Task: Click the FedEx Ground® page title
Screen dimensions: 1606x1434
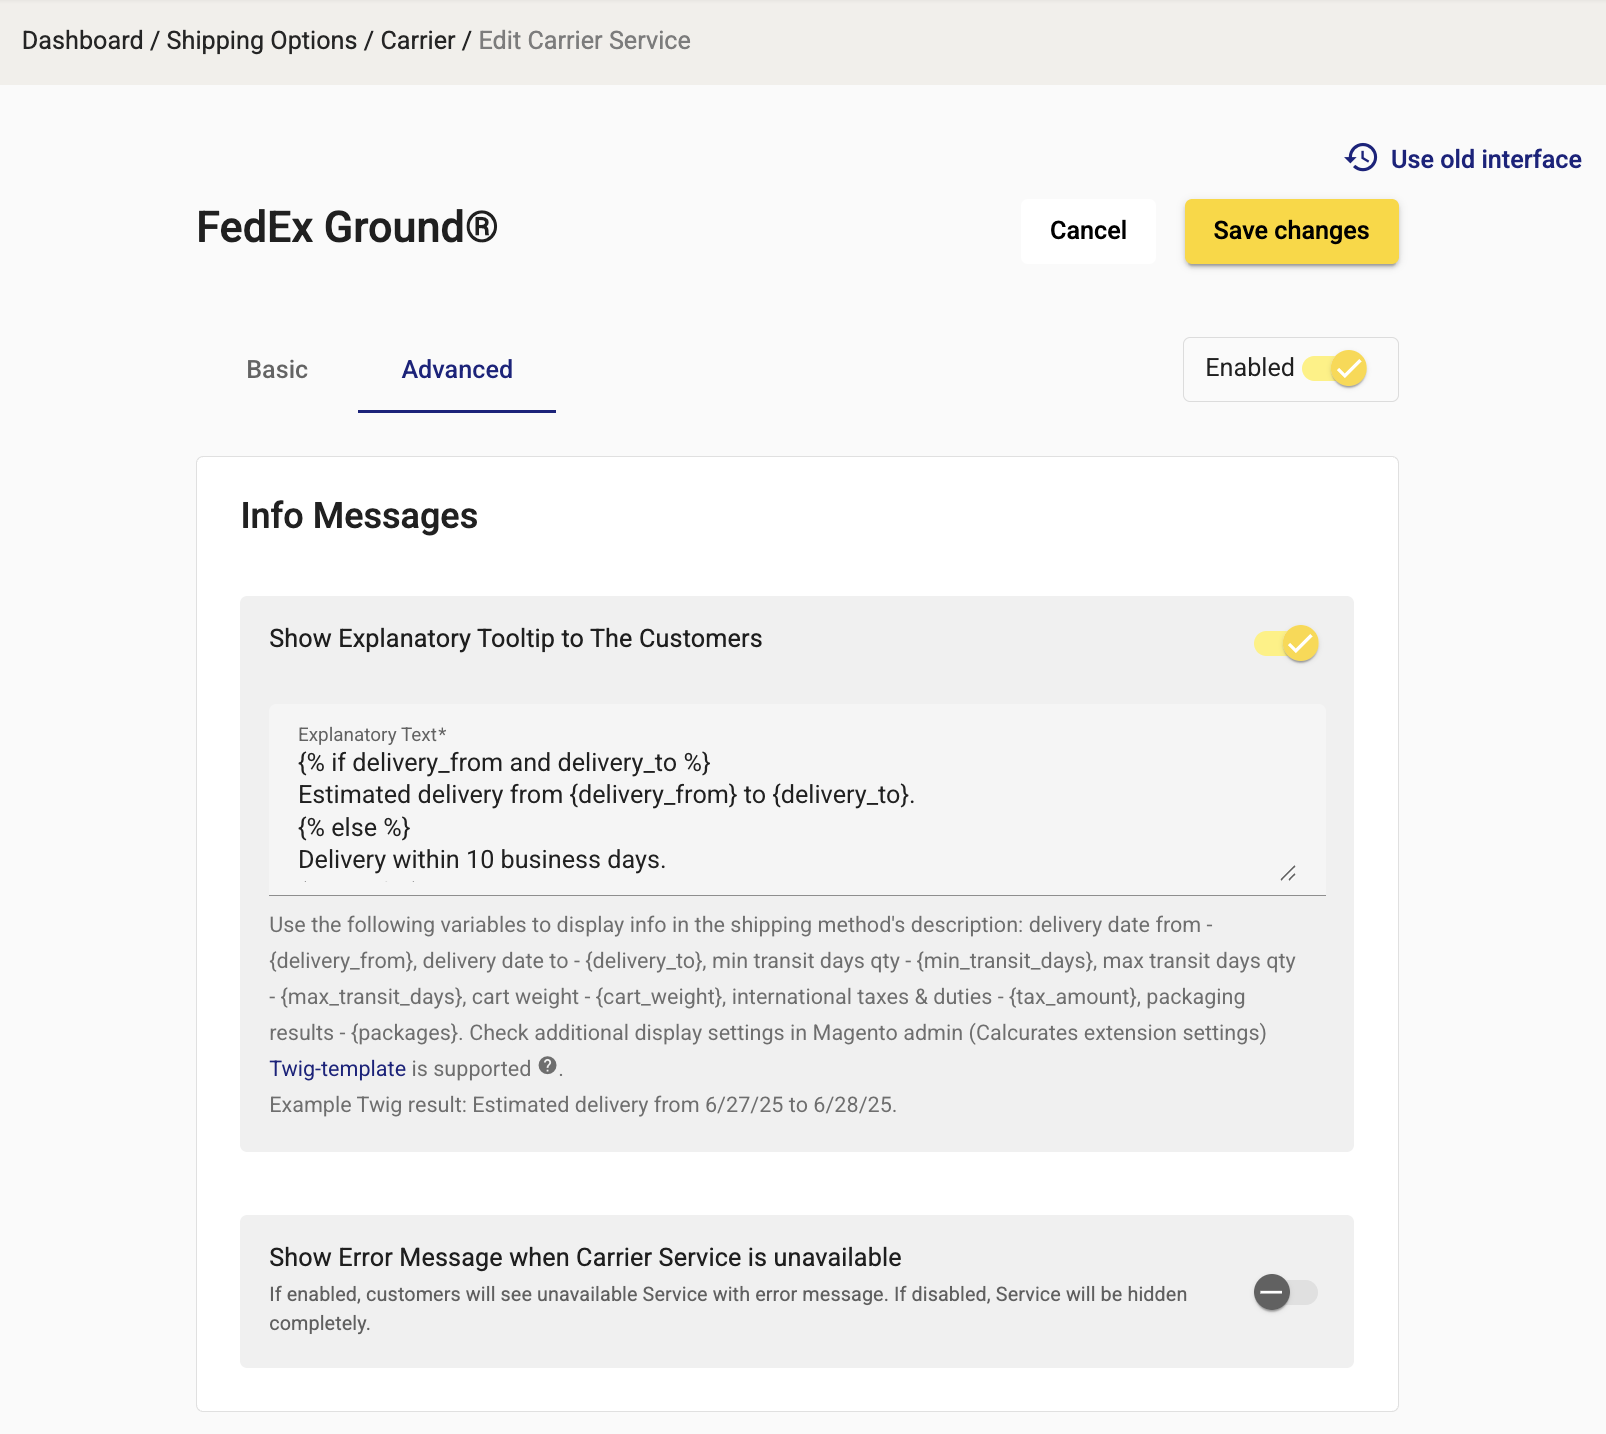Action: click(347, 227)
